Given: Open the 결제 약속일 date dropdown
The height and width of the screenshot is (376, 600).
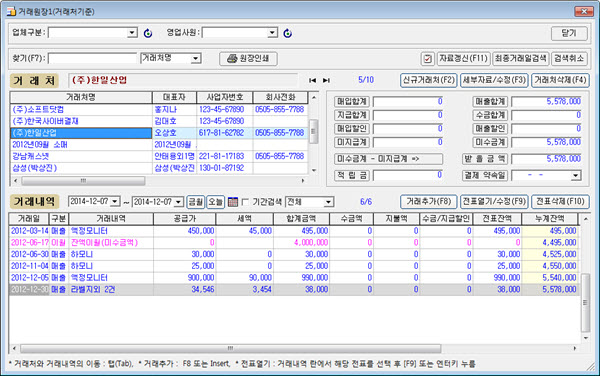Looking at the screenshot, I should [576, 176].
